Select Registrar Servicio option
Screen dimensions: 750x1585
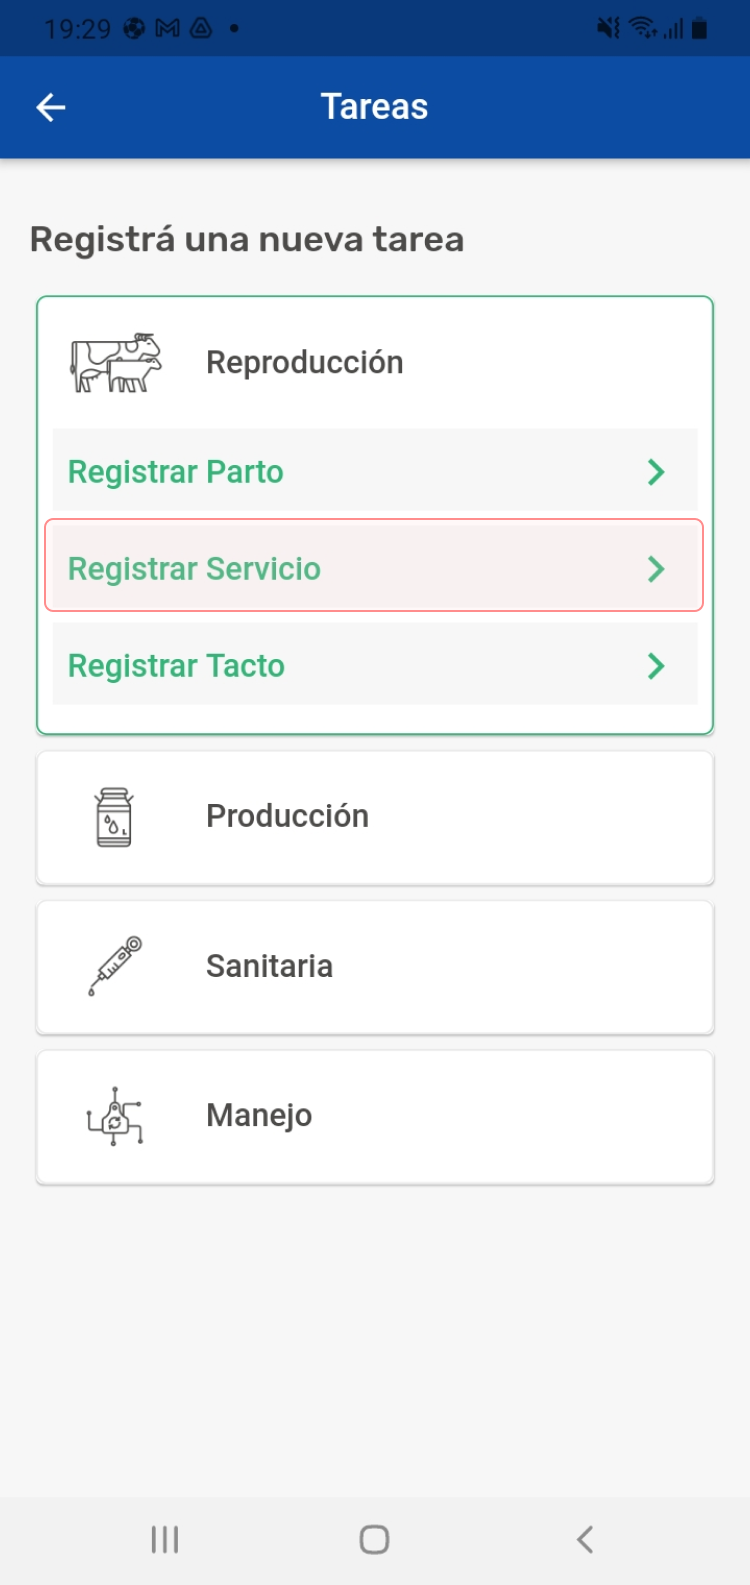pyautogui.click(x=195, y=569)
